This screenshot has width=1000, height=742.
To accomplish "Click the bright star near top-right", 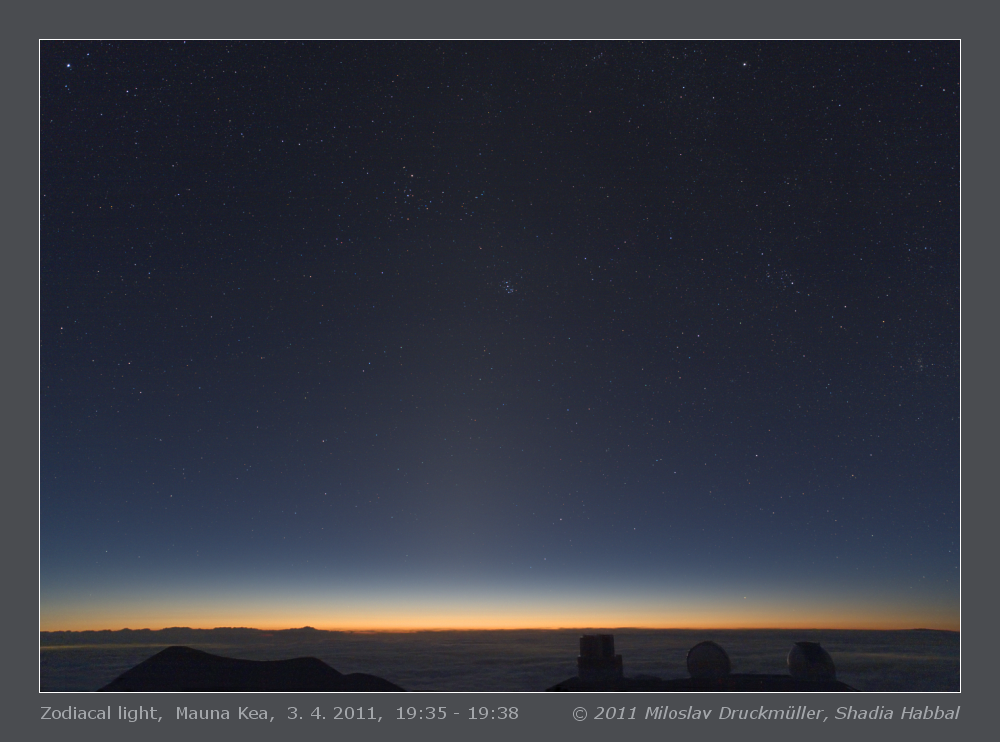I will point(744,65).
